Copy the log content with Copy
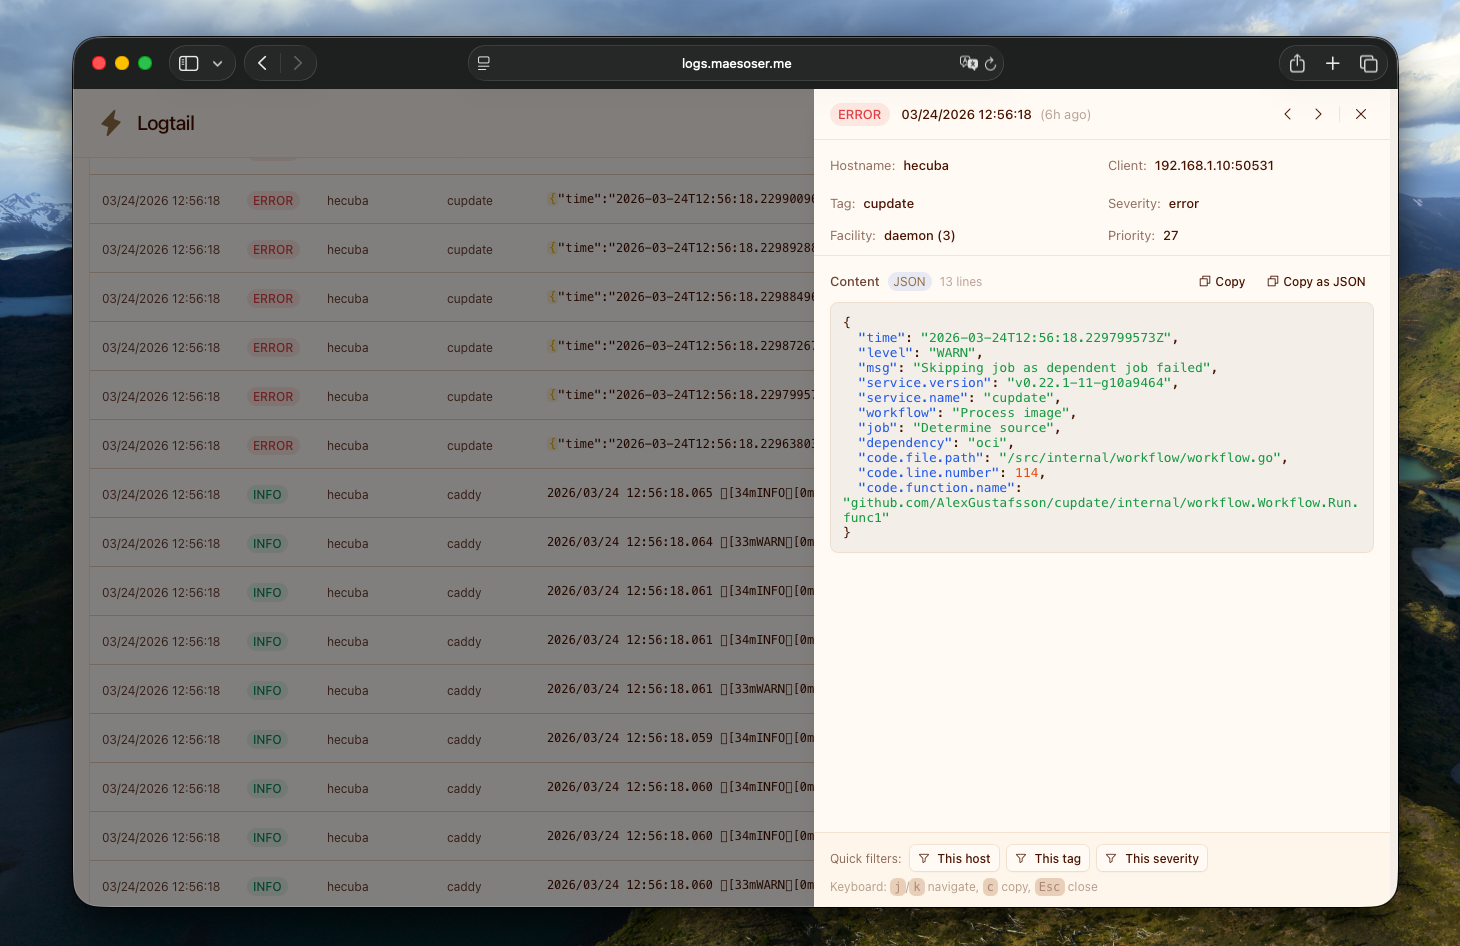This screenshot has width=1460, height=946. click(x=1222, y=282)
